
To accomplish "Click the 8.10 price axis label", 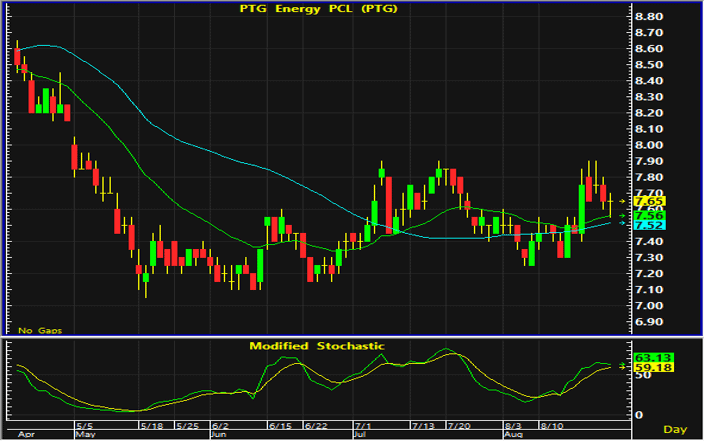I will click(649, 129).
